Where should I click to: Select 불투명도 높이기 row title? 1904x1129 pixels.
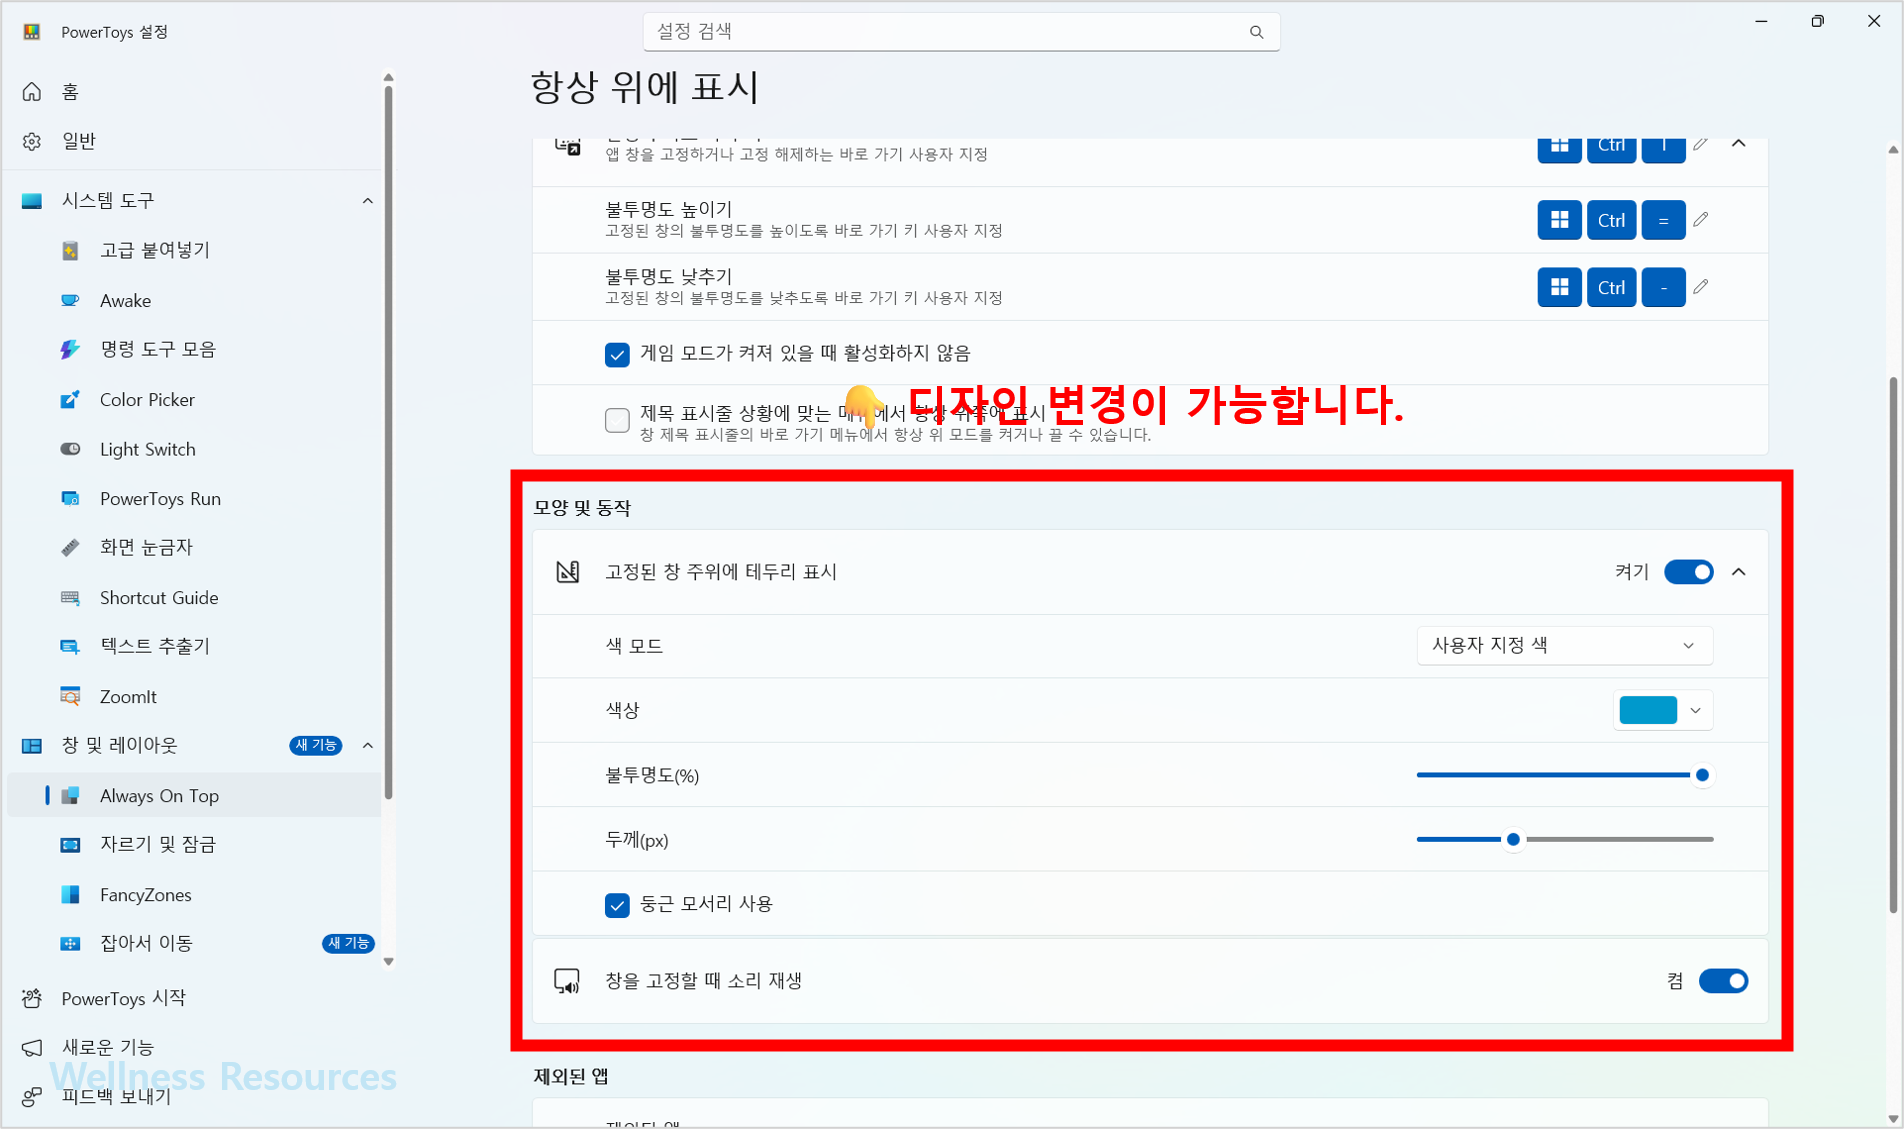pos(668,209)
